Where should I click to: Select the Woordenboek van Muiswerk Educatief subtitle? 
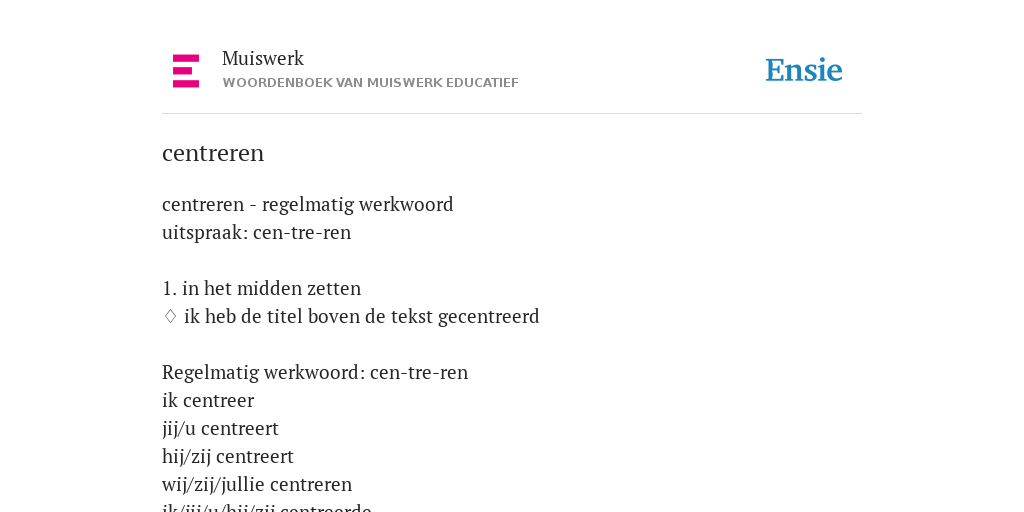(370, 83)
